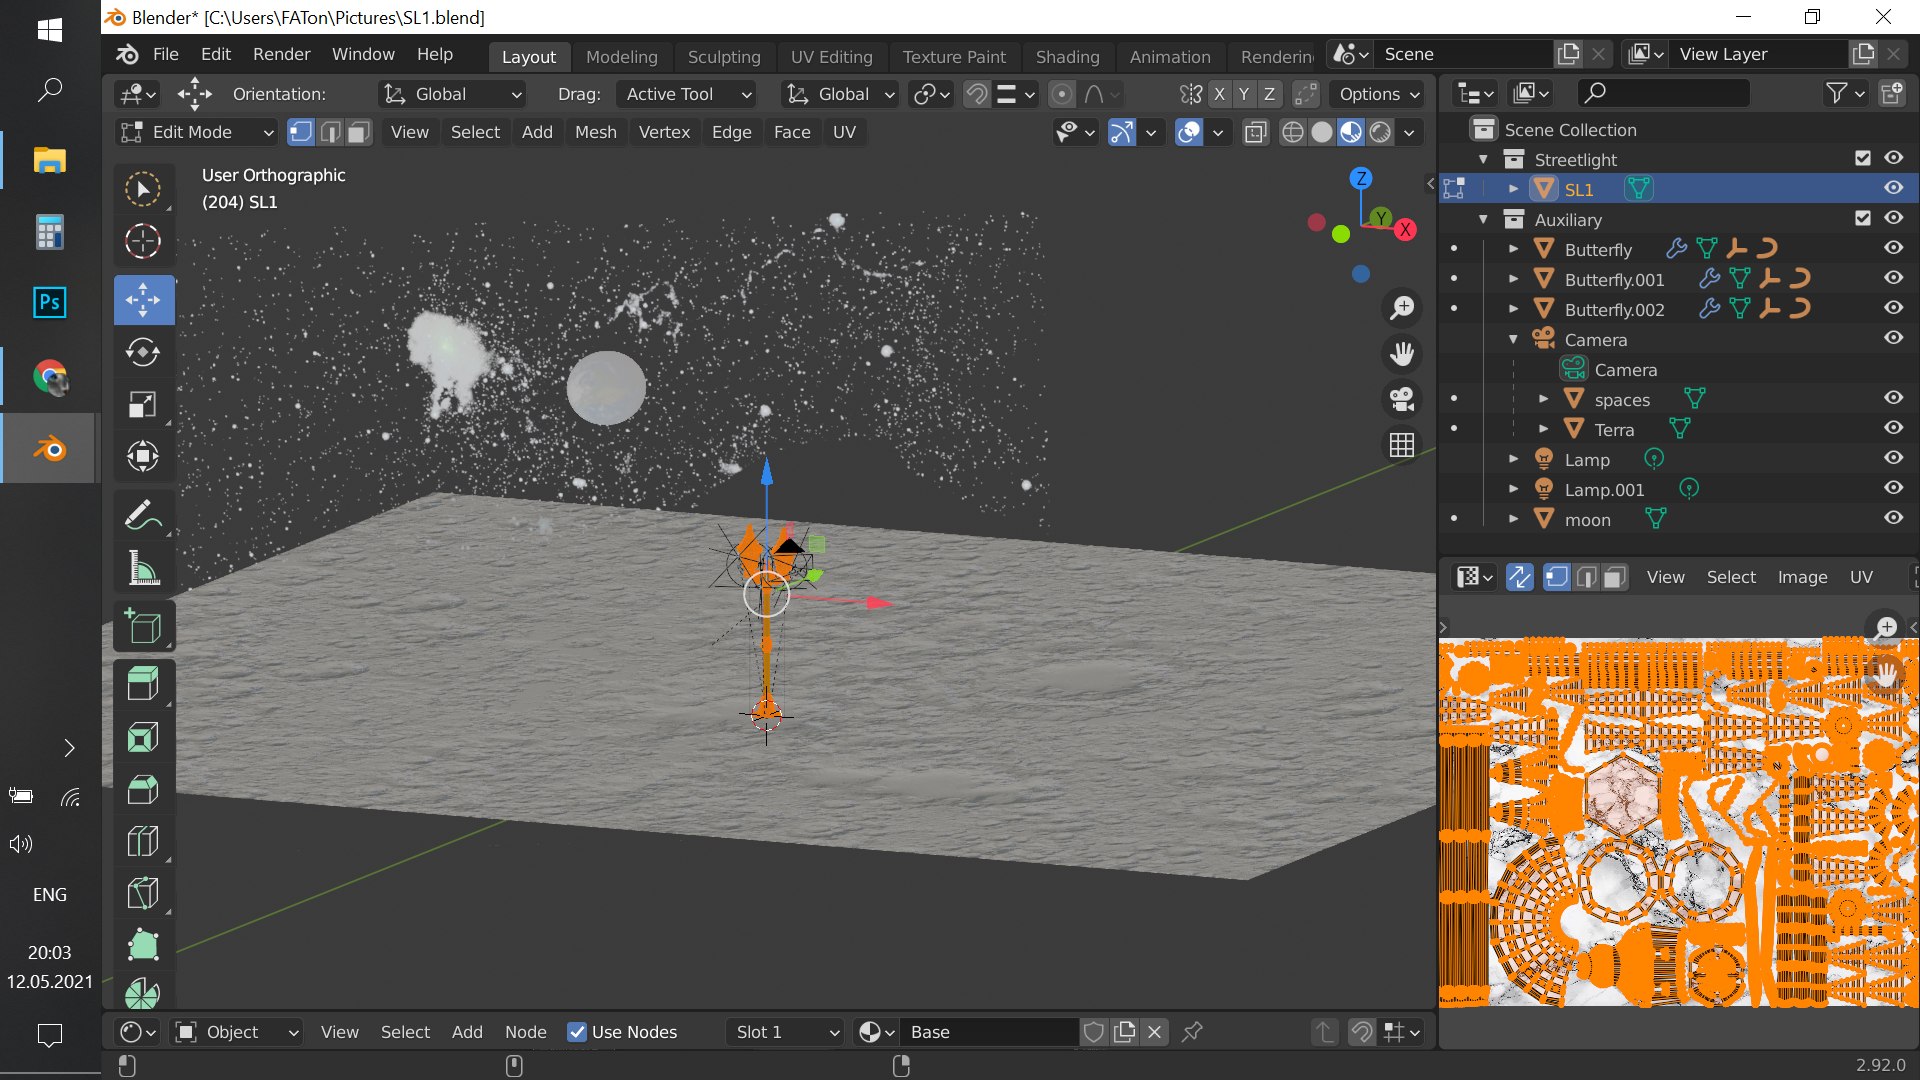The image size is (1920, 1080).
Task: Open the Mesh menu
Action: tap(595, 132)
